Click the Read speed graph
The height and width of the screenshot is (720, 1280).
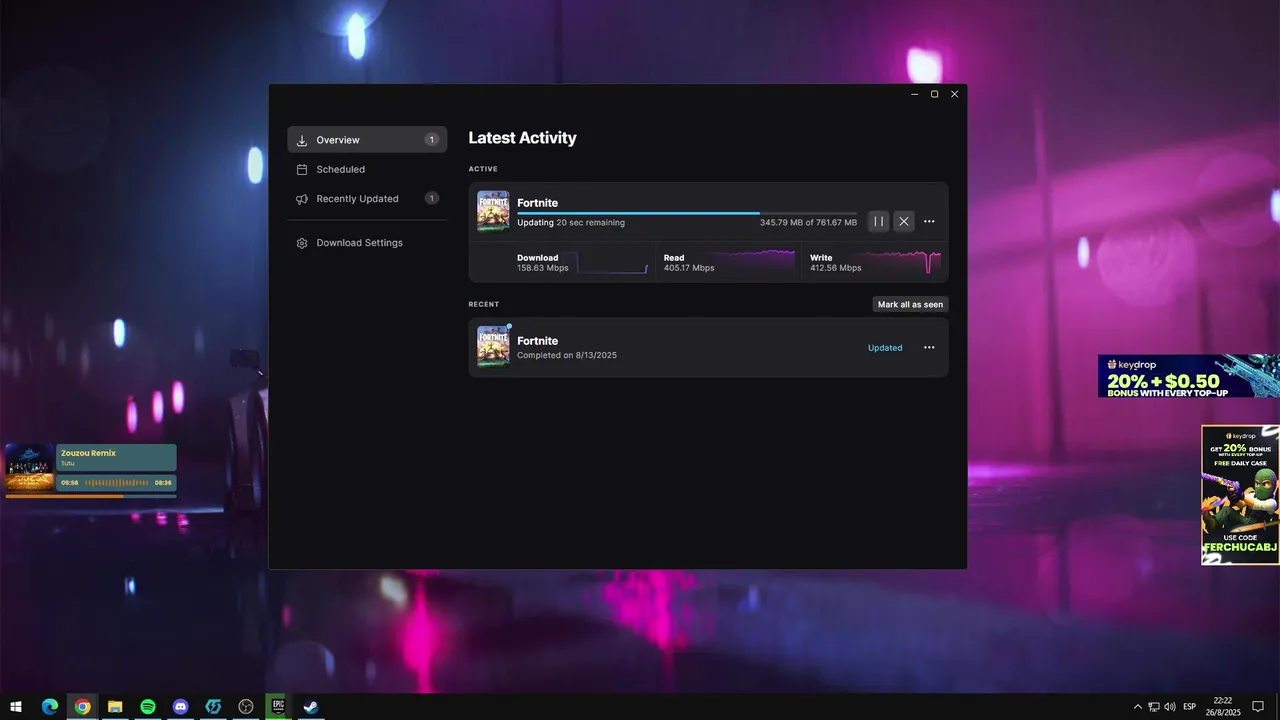pos(756,262)
